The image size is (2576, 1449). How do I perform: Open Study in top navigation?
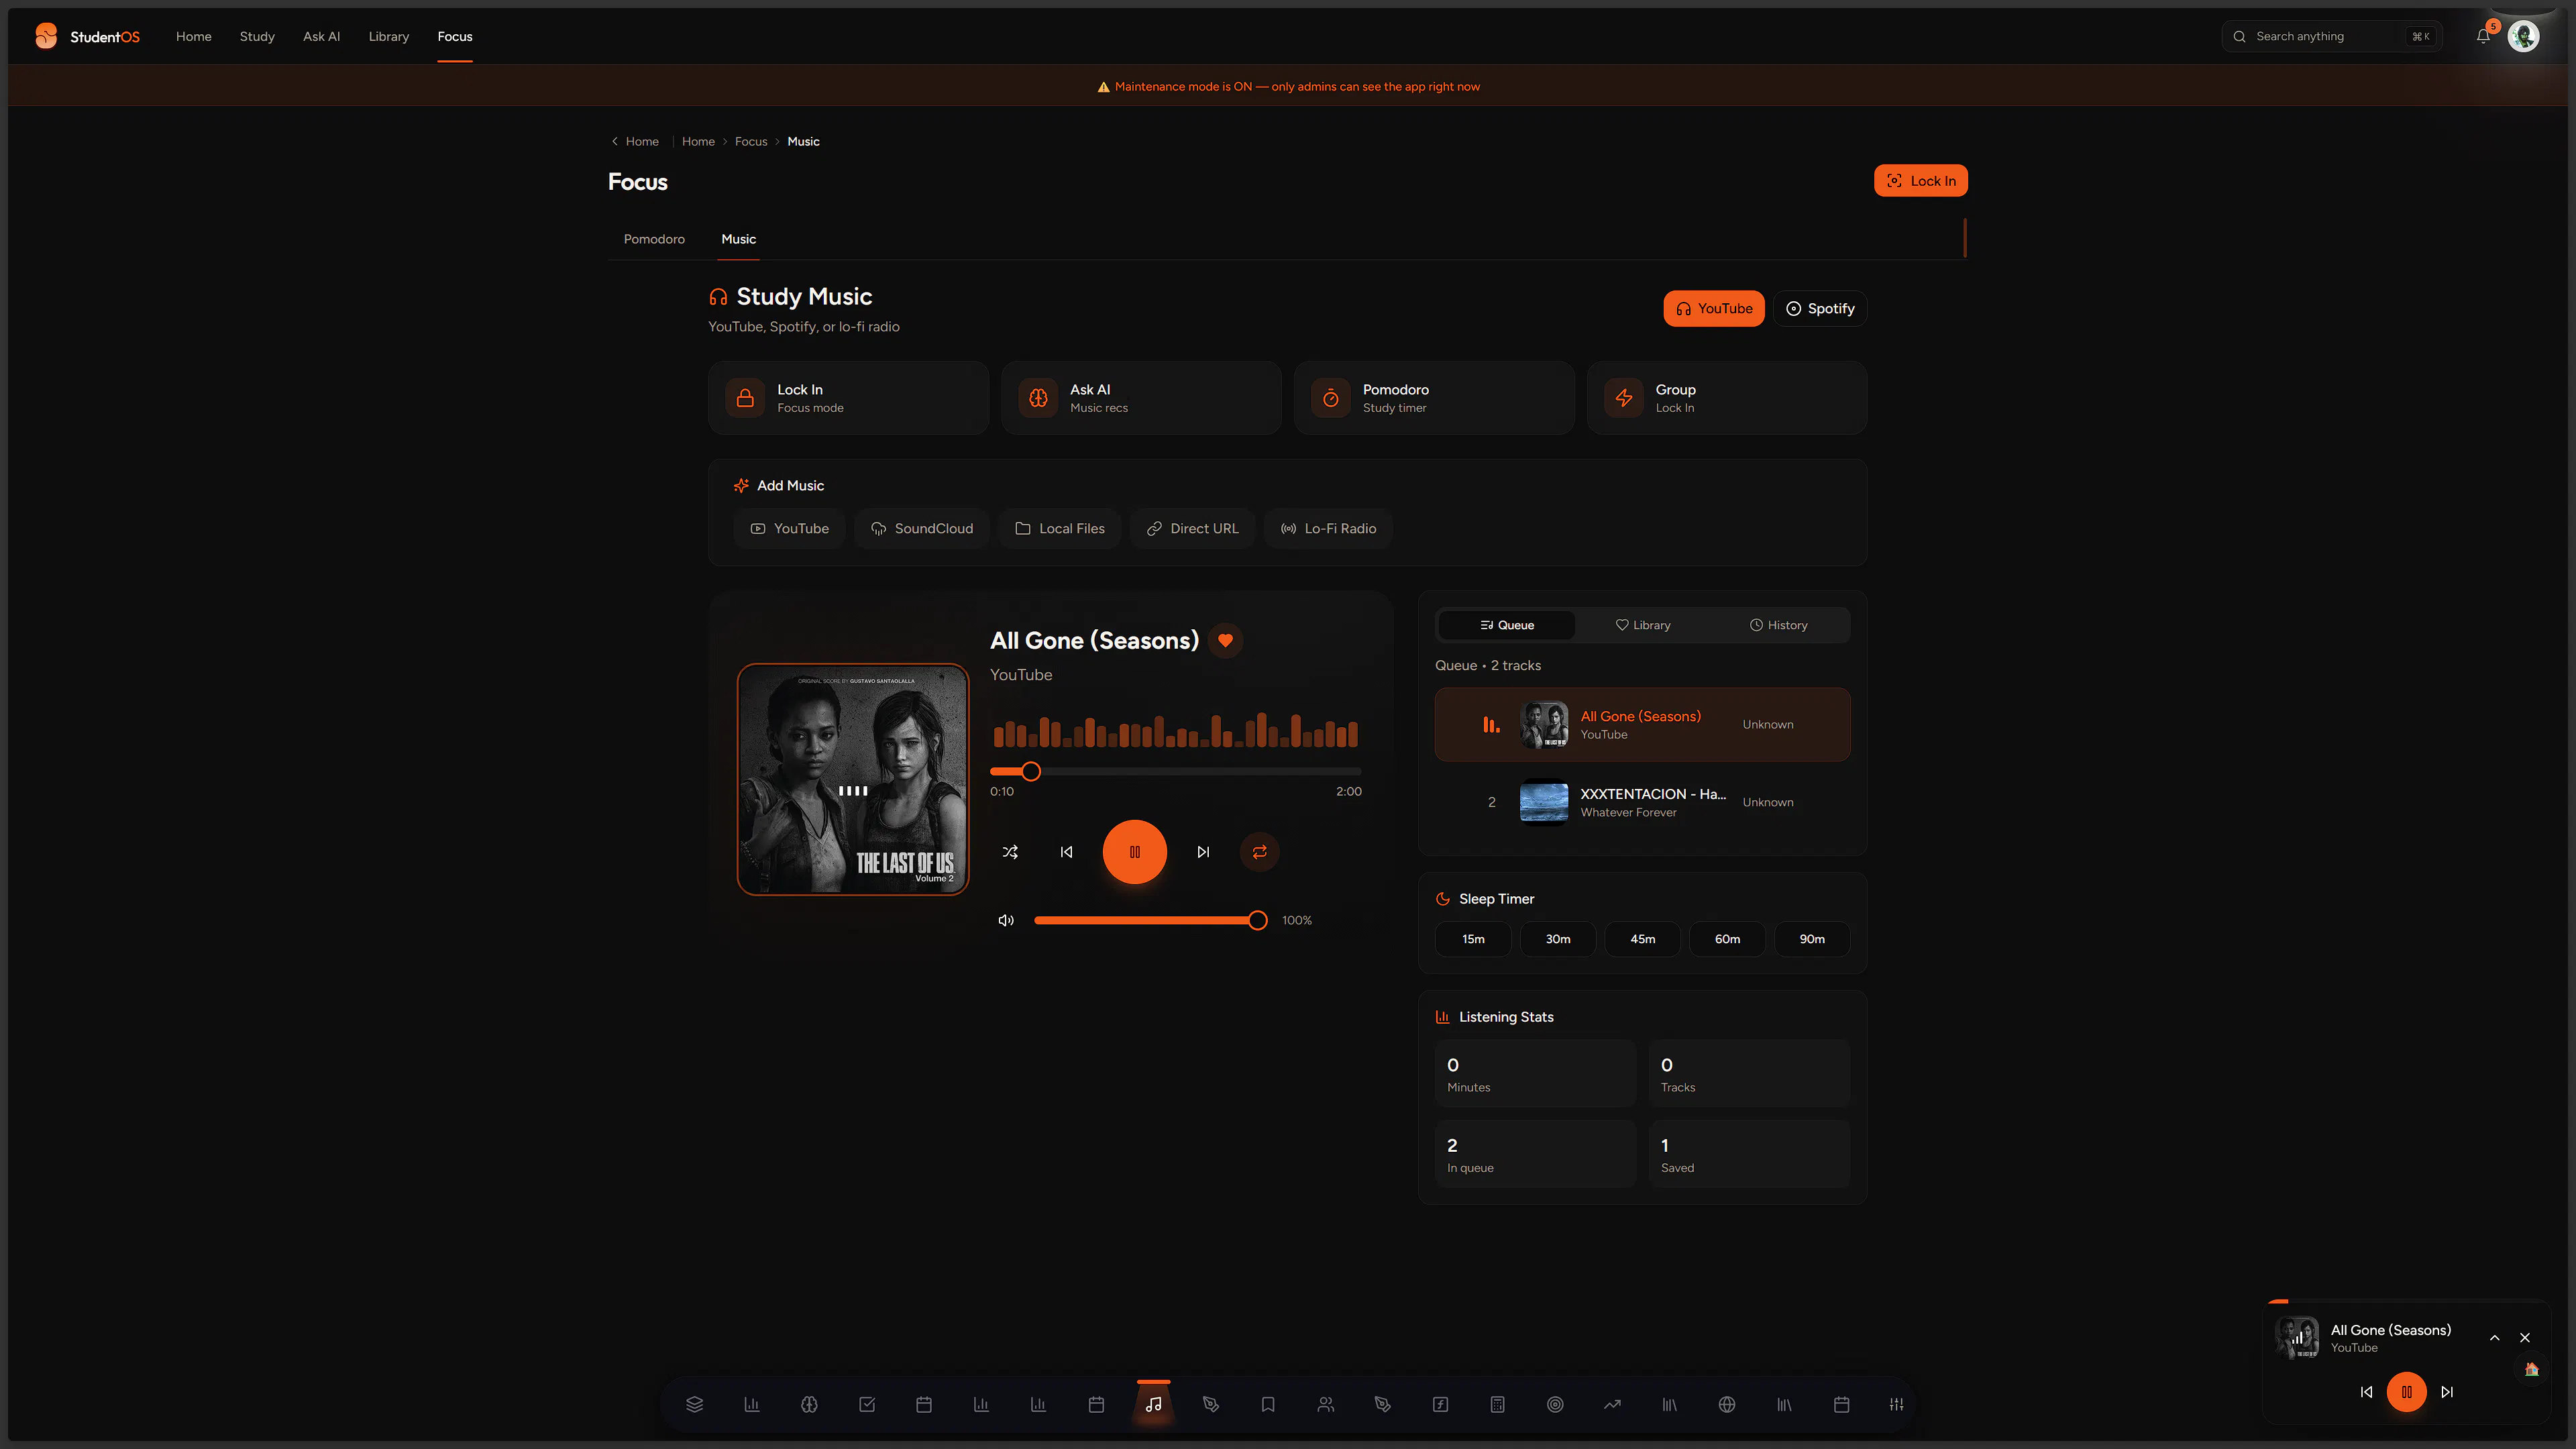click(257, 36)
